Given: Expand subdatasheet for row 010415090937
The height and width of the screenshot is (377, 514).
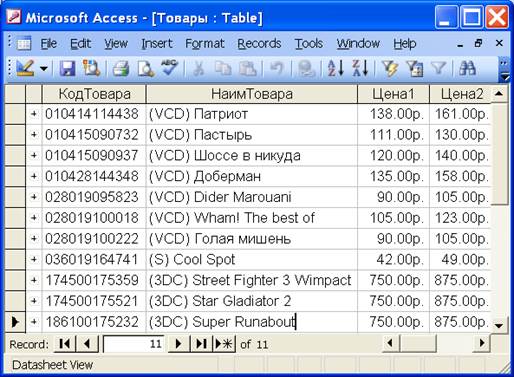Looking at the screenshot, I should click(34, 155).
